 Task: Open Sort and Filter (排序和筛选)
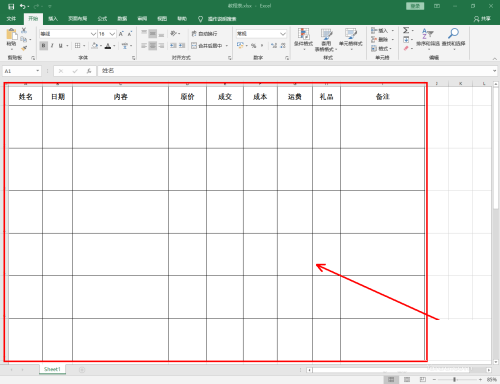point(428,38)
